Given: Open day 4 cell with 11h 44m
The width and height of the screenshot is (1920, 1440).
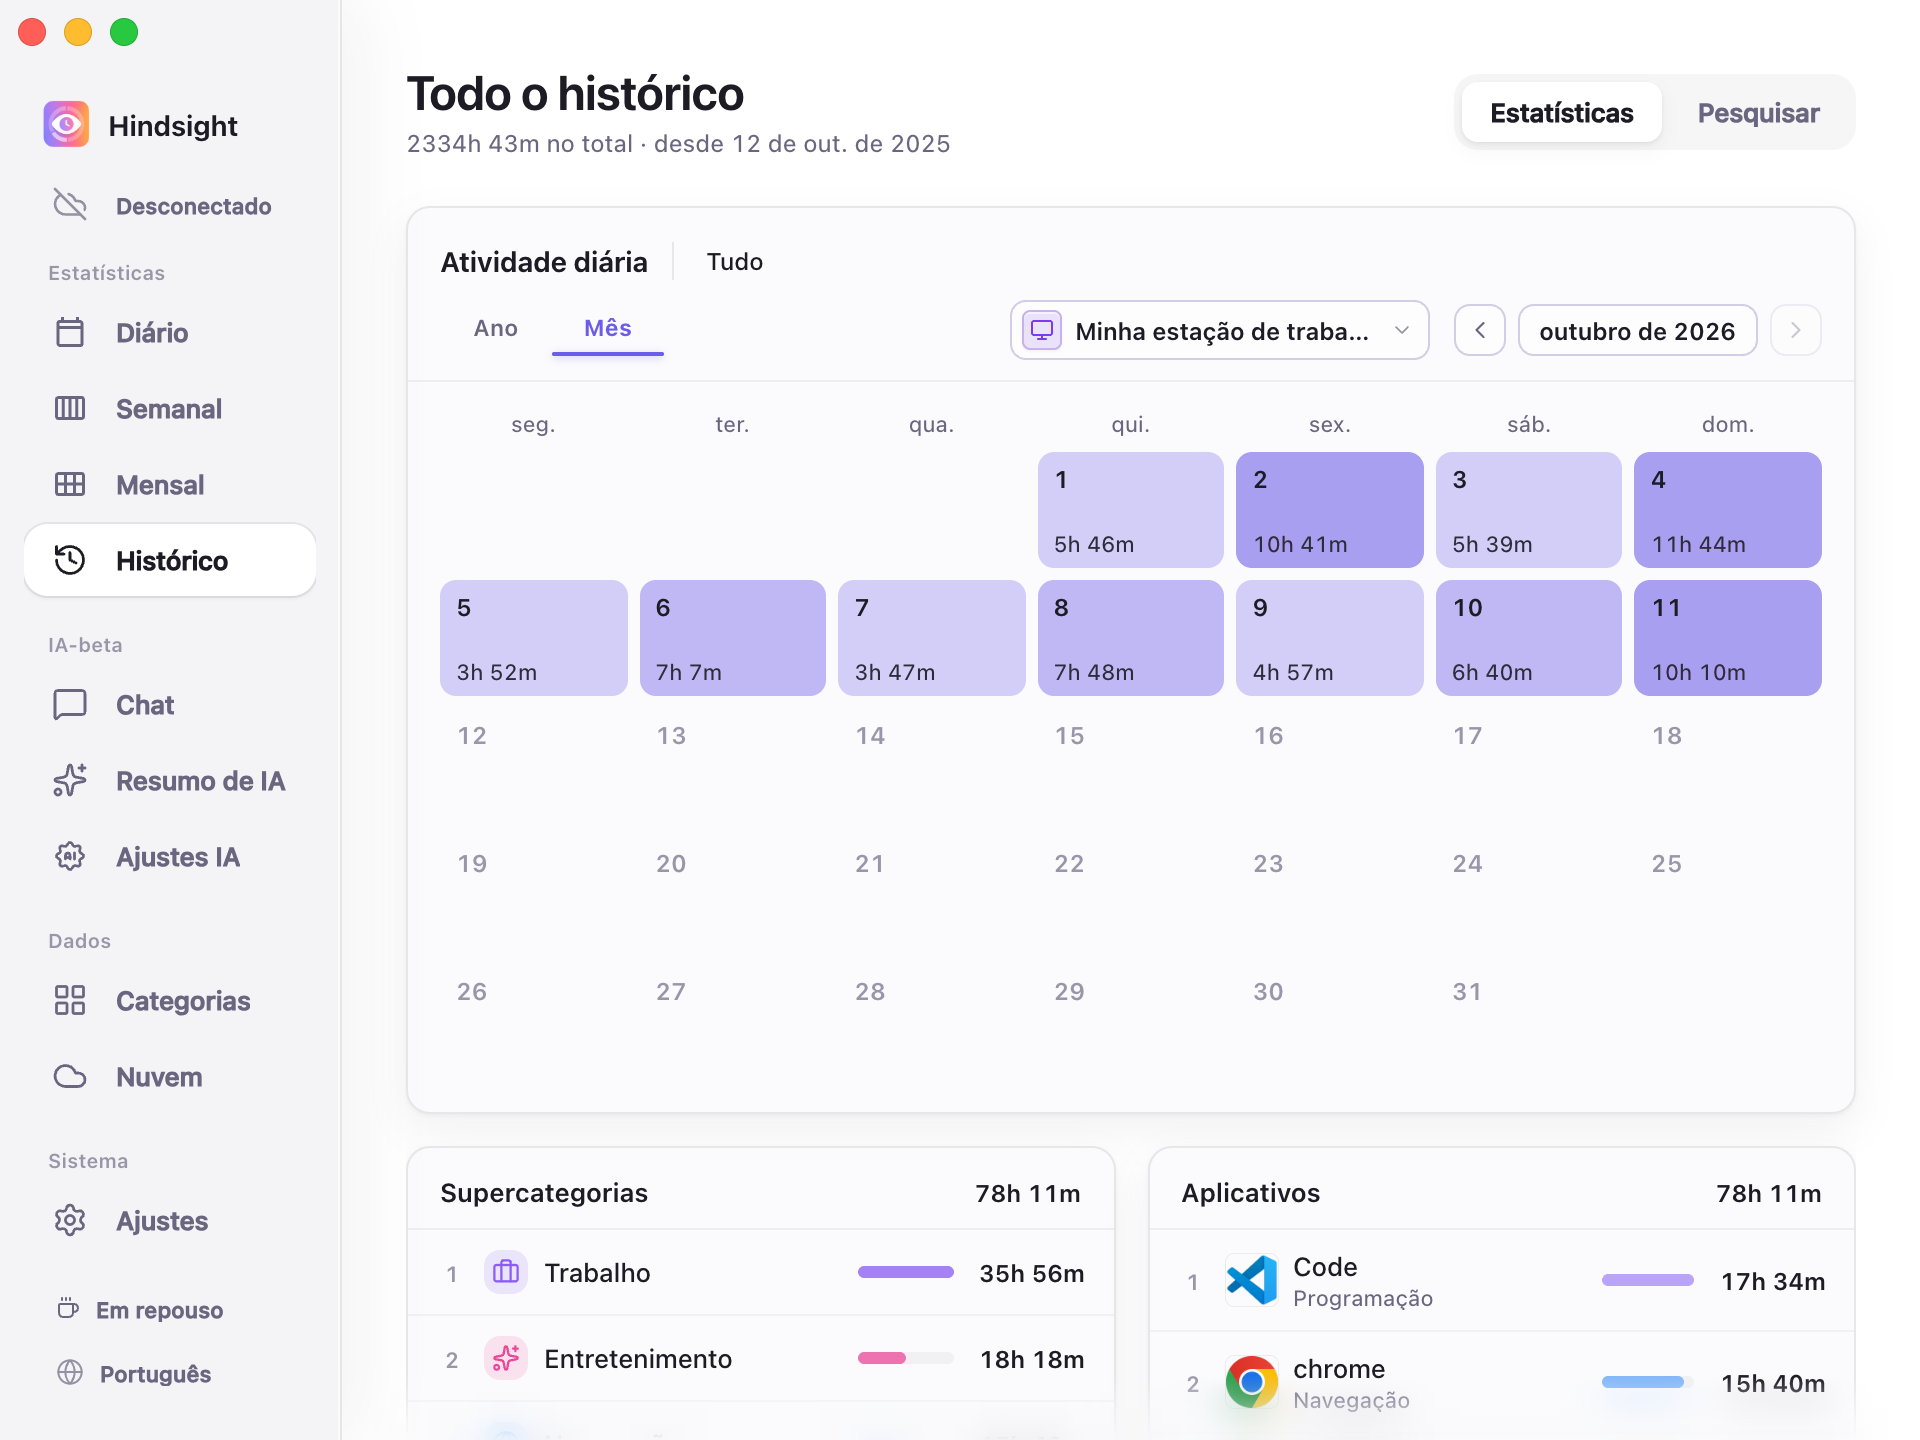Looking at the screenshot, I should click(x=1728, y=510).
